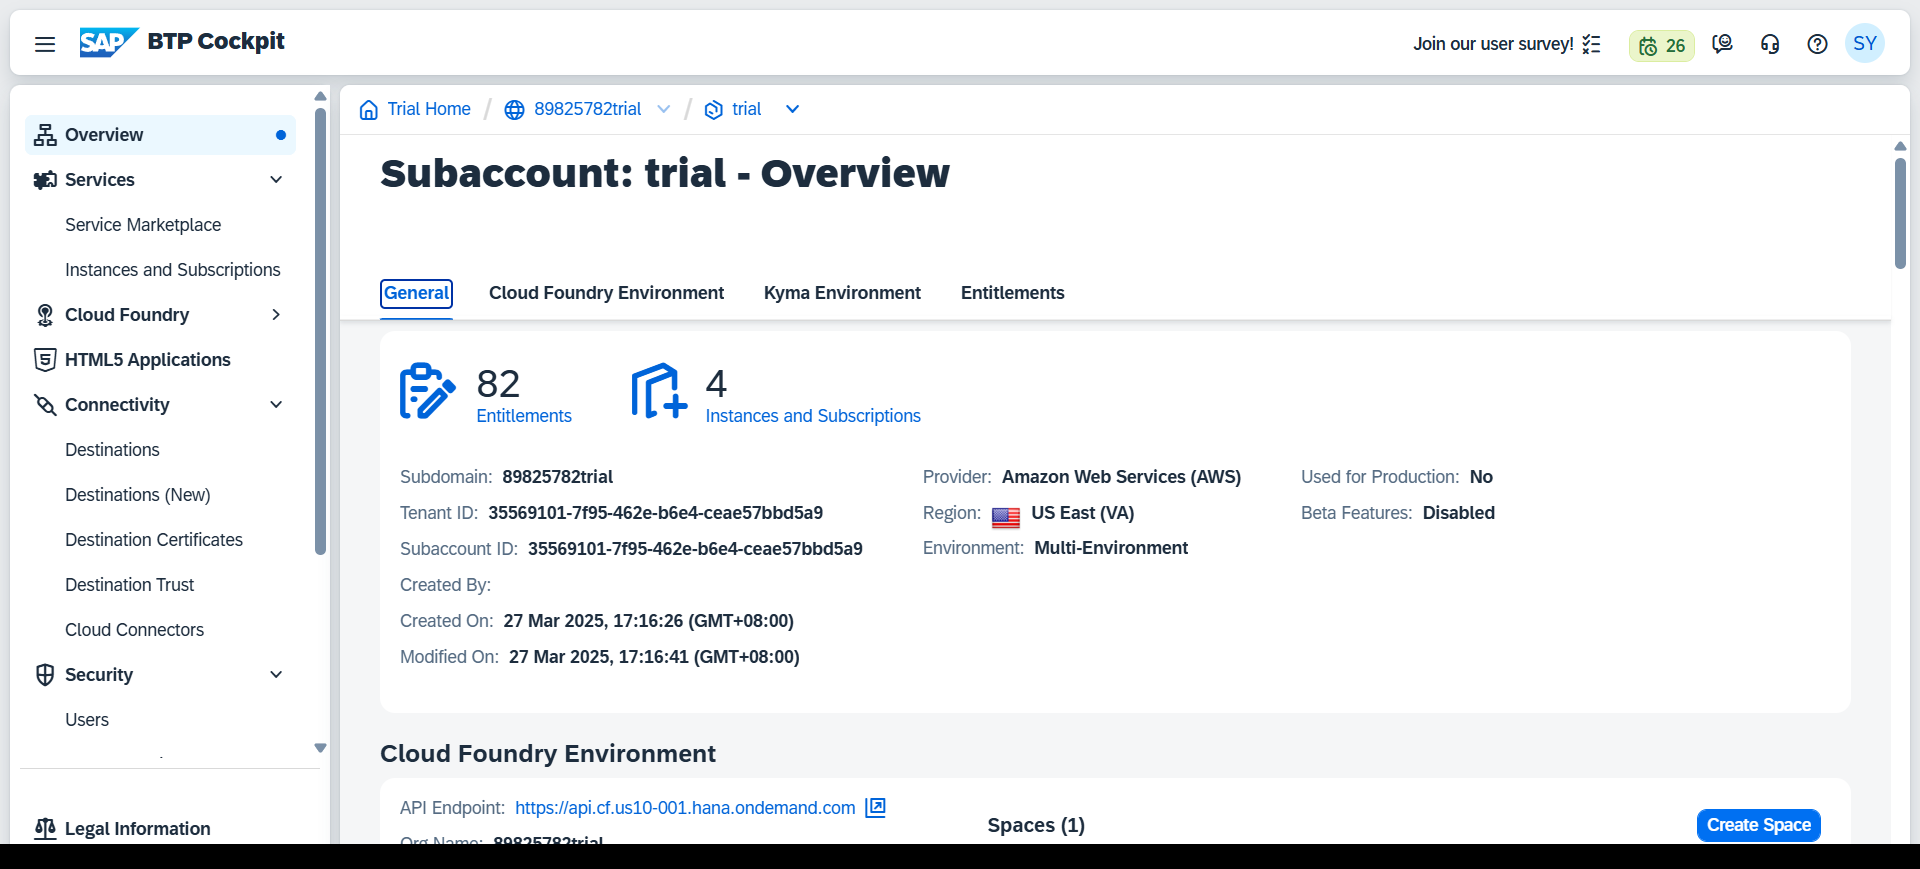This screenshot has width=1920, height=869.
Task: Click the HTML5 Applications icon in sidebar
Action: [x=45, y=360]
